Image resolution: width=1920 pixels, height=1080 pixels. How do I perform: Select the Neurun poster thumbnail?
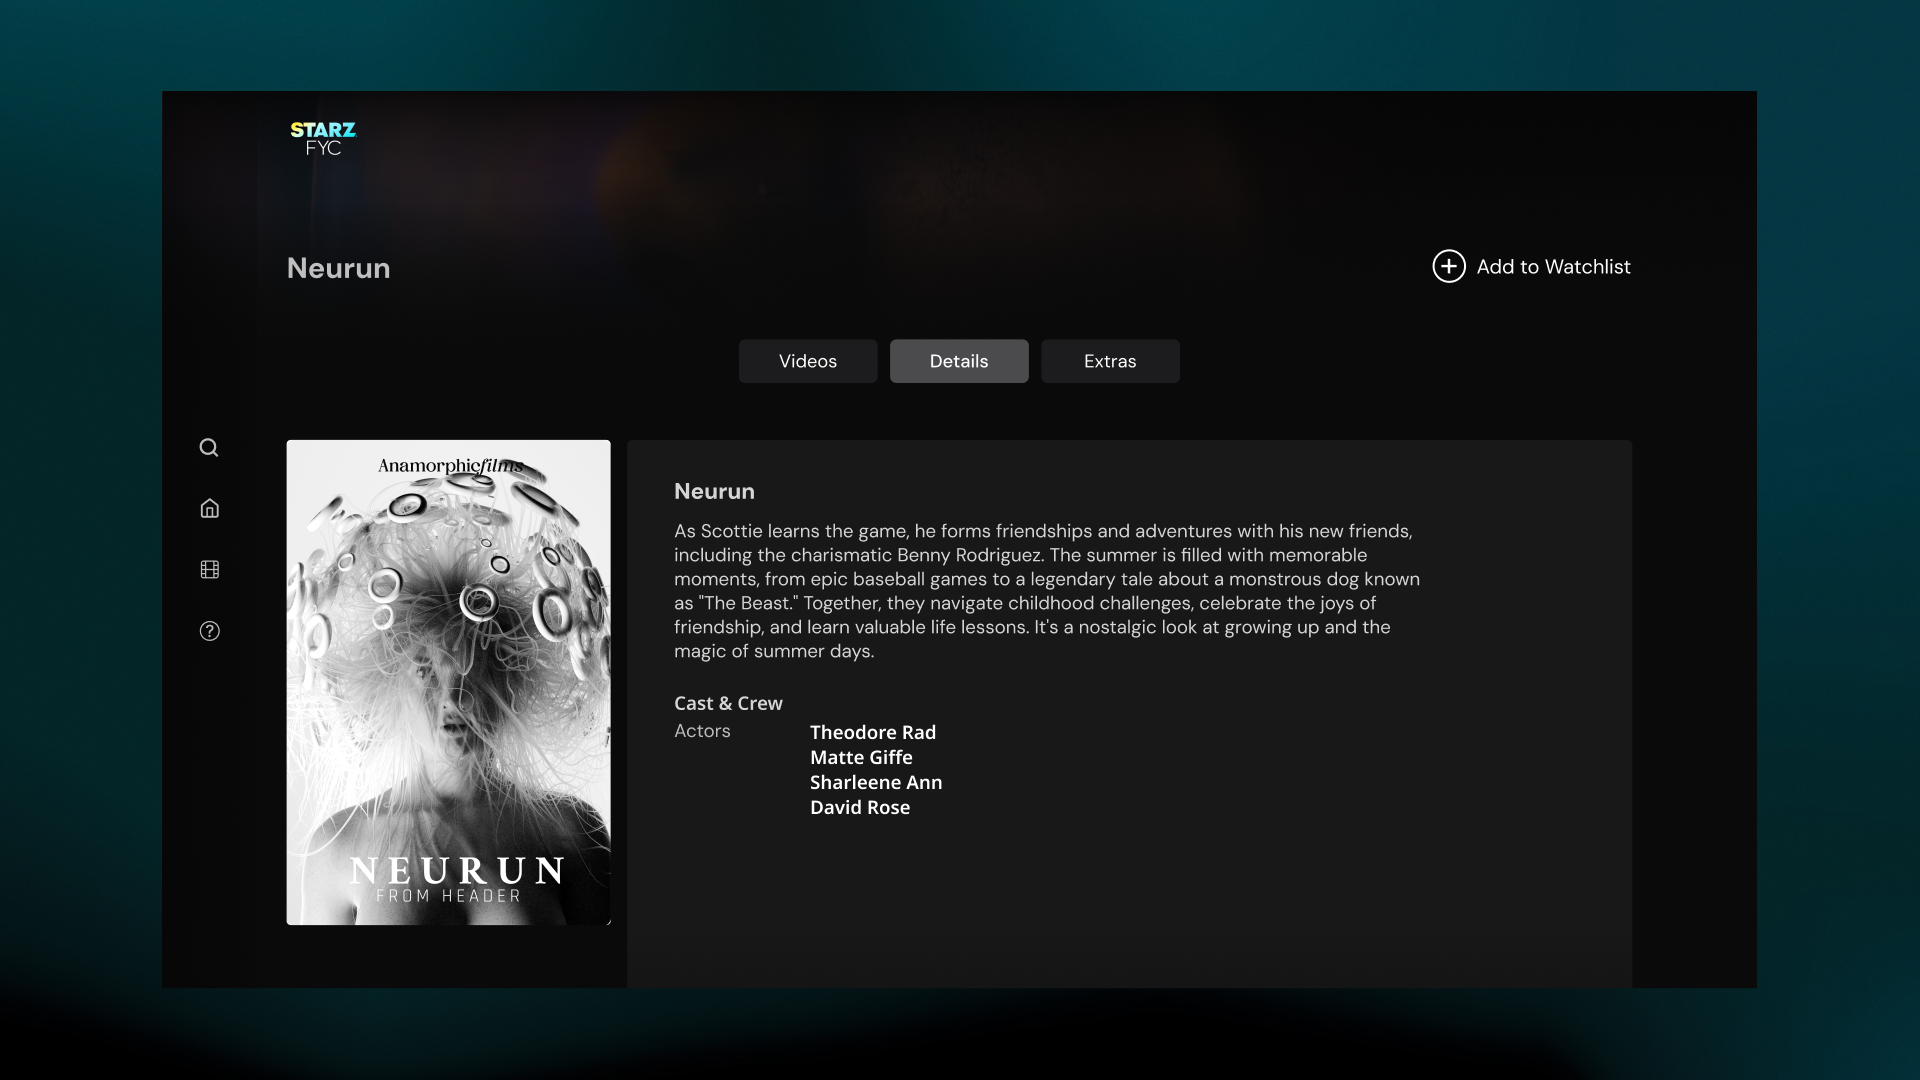click(x=448, y=682)
